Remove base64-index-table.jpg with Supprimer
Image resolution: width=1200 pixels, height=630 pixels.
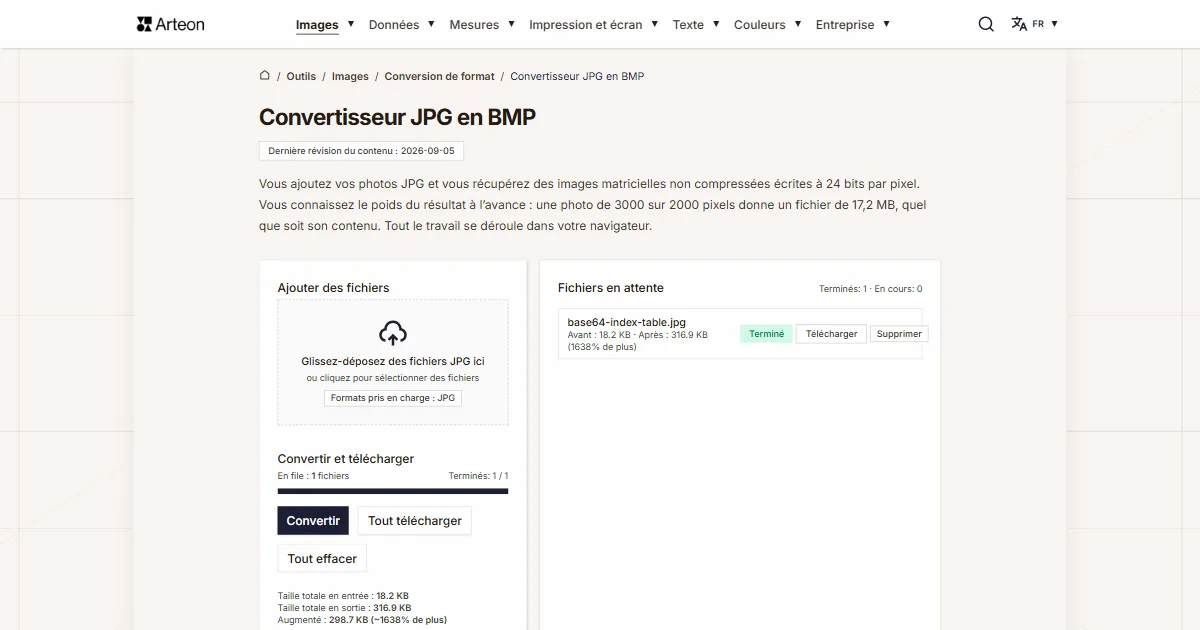click(x=899, y=334)
